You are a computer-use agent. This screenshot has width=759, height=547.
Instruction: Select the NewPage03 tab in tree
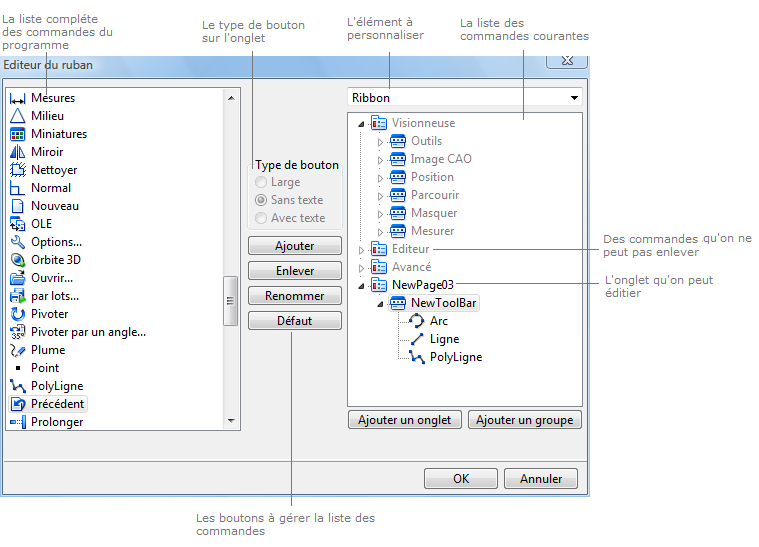tap(422, 285)
